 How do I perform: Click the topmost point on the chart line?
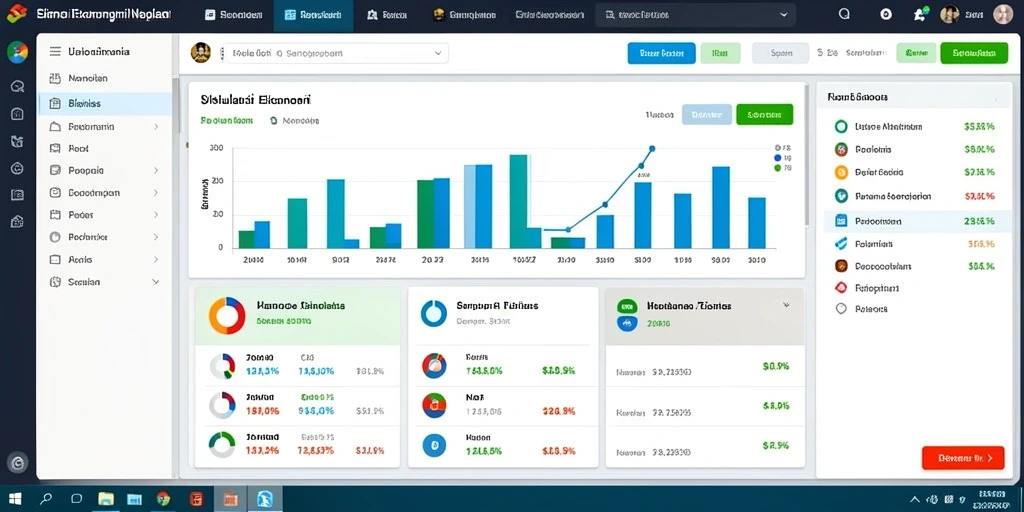coord(652,149)
